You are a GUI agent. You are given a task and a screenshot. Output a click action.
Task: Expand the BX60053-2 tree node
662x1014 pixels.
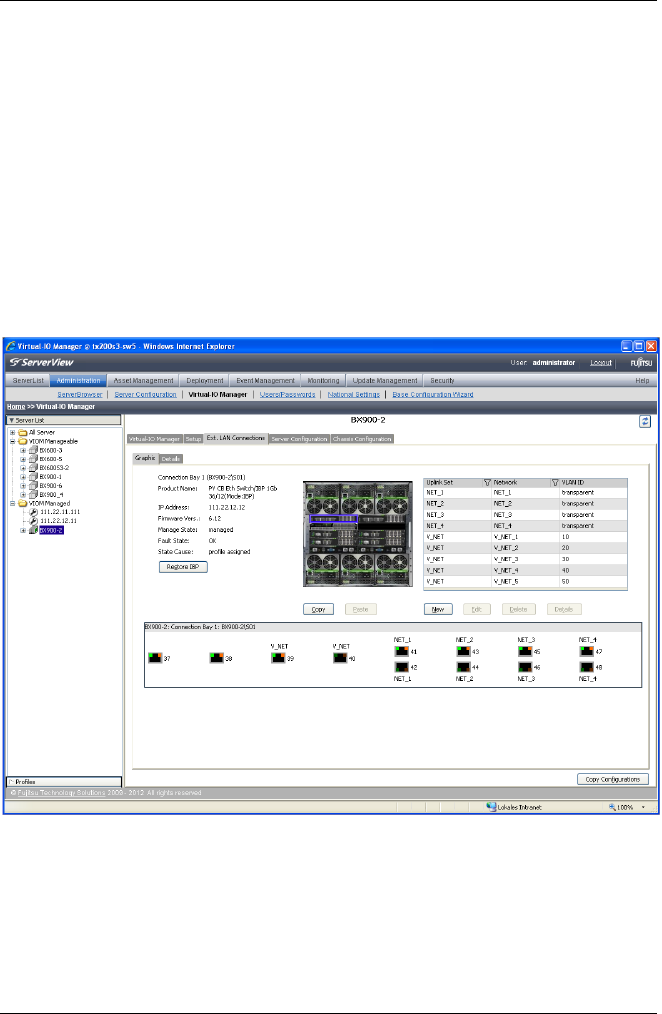coord(23,468)
